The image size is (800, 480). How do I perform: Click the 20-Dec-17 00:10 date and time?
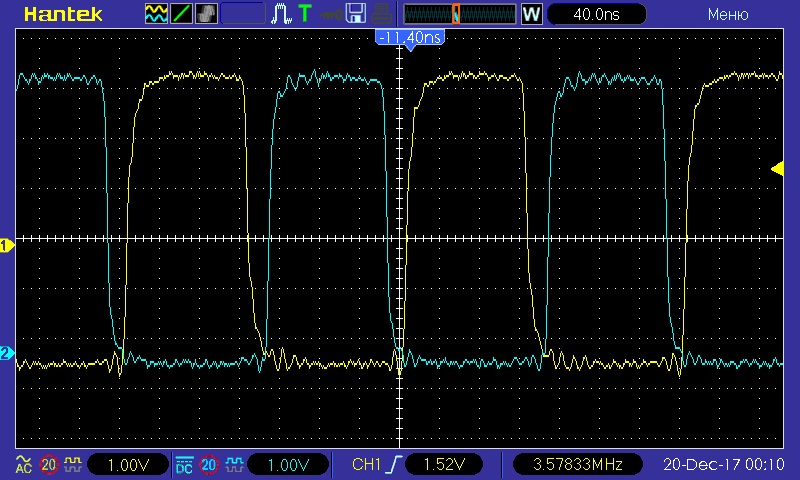click(x=723, y=464)
